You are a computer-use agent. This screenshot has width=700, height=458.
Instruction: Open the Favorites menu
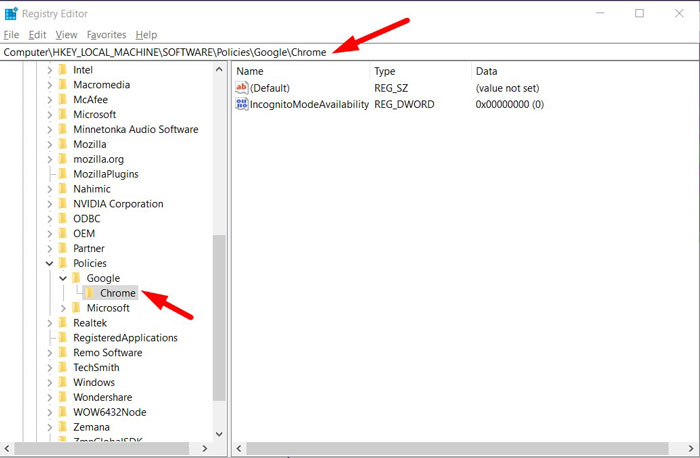click(106, 35)
